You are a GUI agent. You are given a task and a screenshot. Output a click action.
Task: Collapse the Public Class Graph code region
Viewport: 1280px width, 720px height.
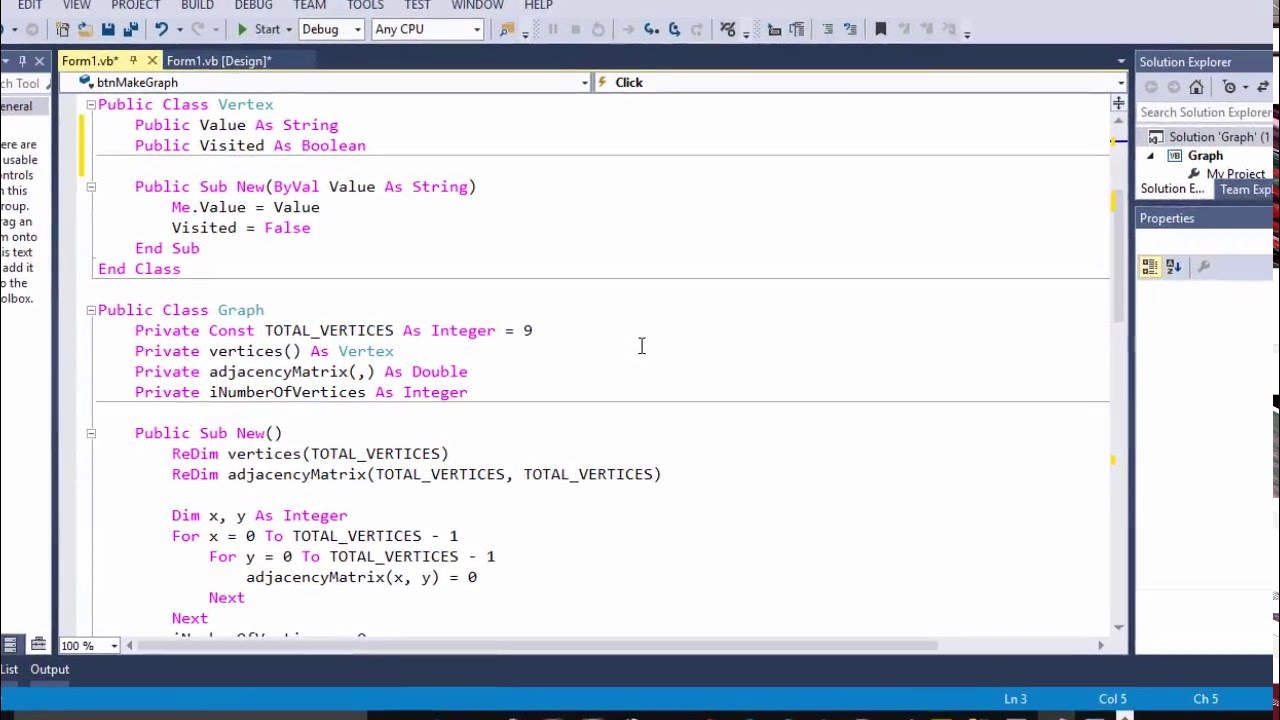(x=90, y=310)
